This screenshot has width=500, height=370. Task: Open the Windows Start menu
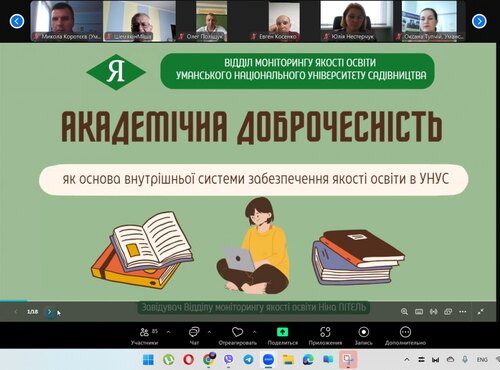[x=148, y=360]
